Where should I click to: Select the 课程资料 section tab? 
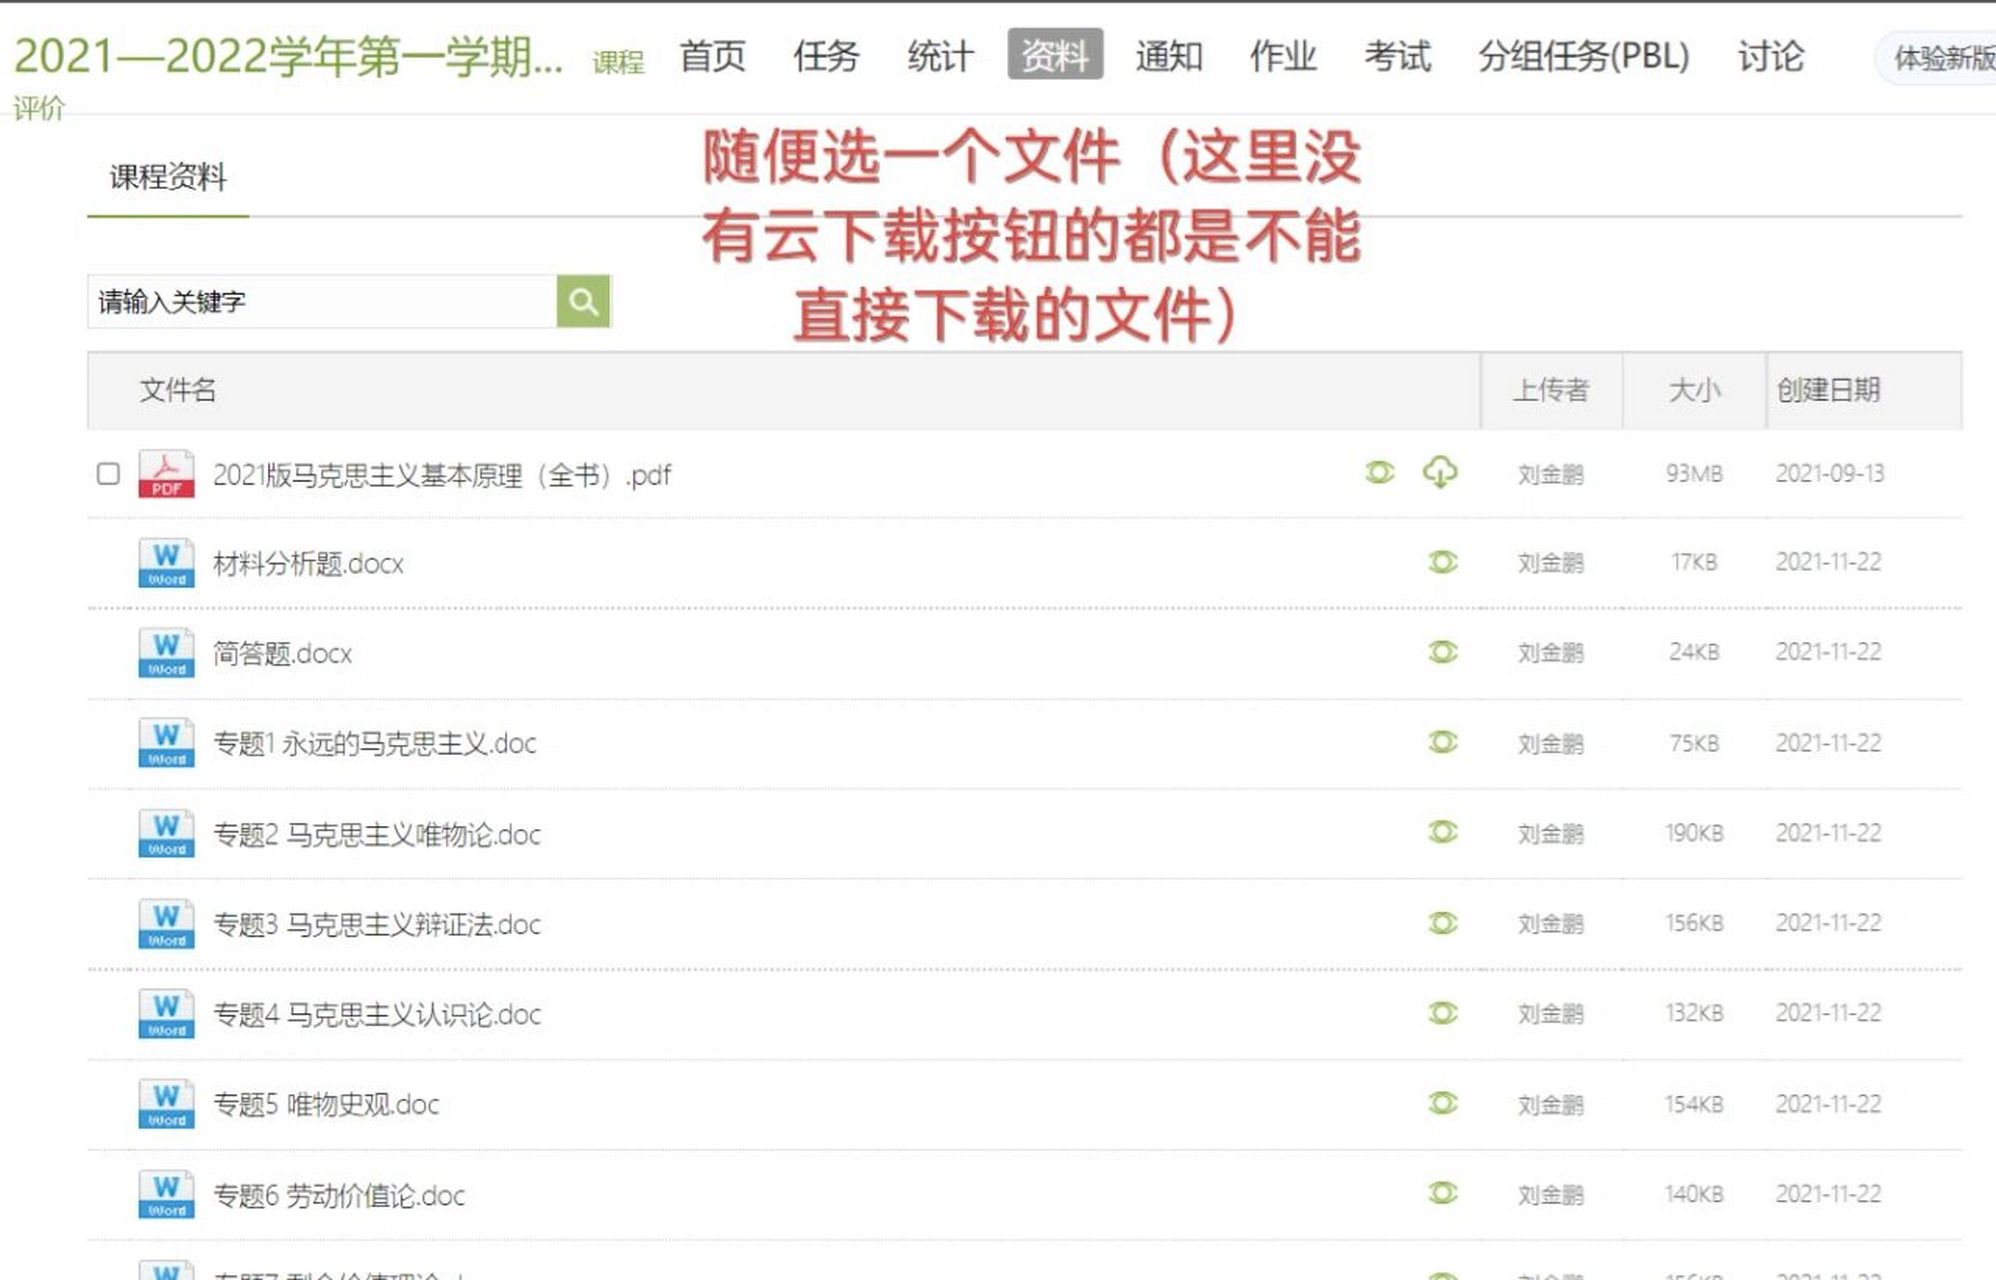(168, 177)
